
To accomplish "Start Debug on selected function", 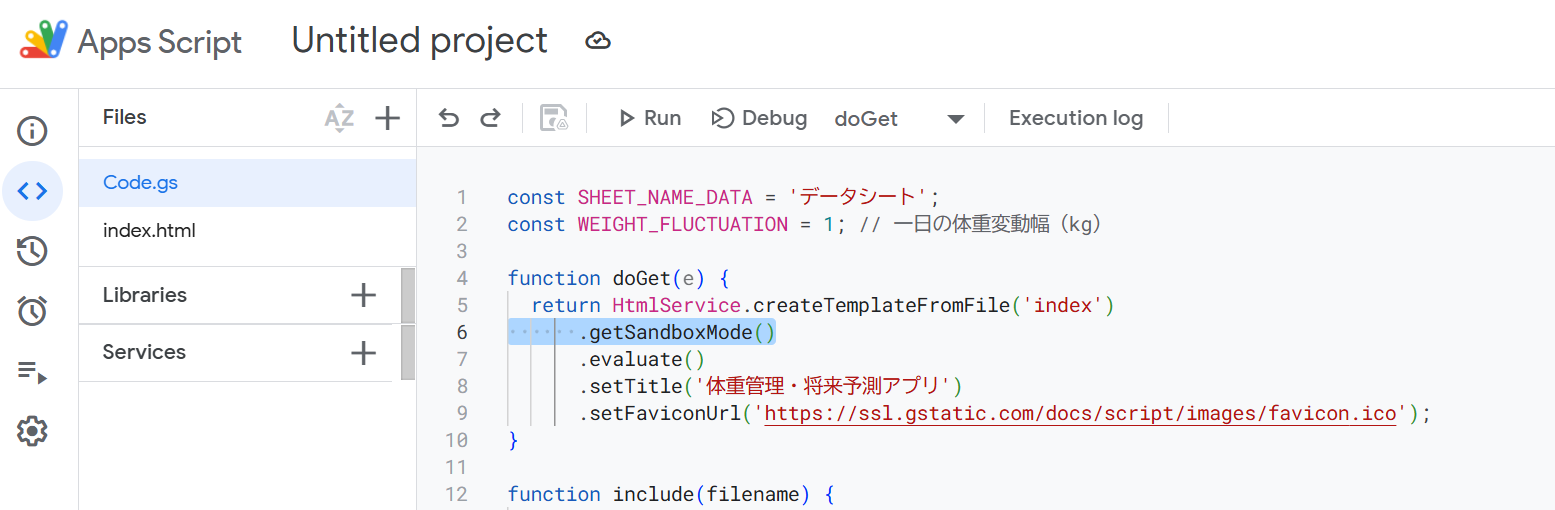I will pos(759,119).
